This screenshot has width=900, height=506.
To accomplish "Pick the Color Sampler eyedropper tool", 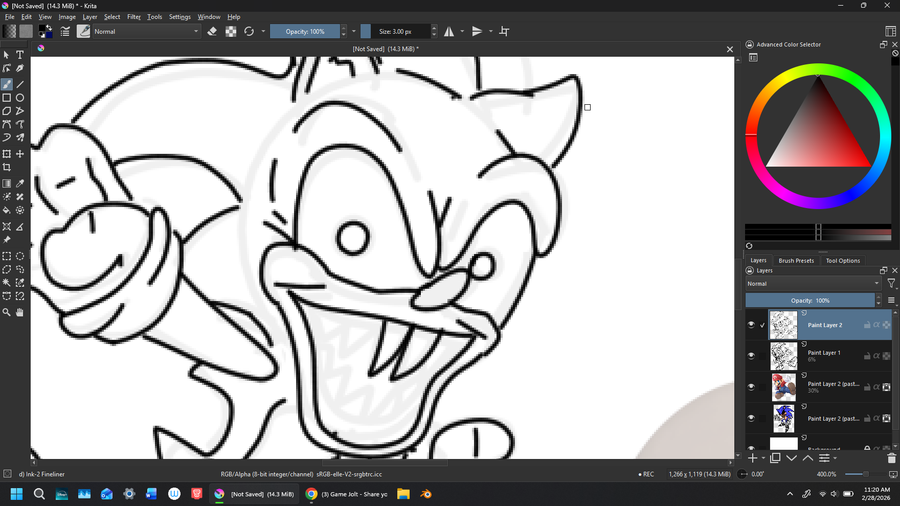I will pos(20,184).
